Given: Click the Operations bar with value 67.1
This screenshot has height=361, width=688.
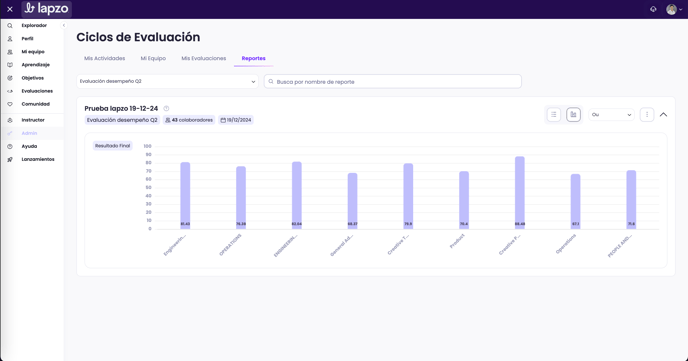Looking at the screenshot, I should click(575, 201).
